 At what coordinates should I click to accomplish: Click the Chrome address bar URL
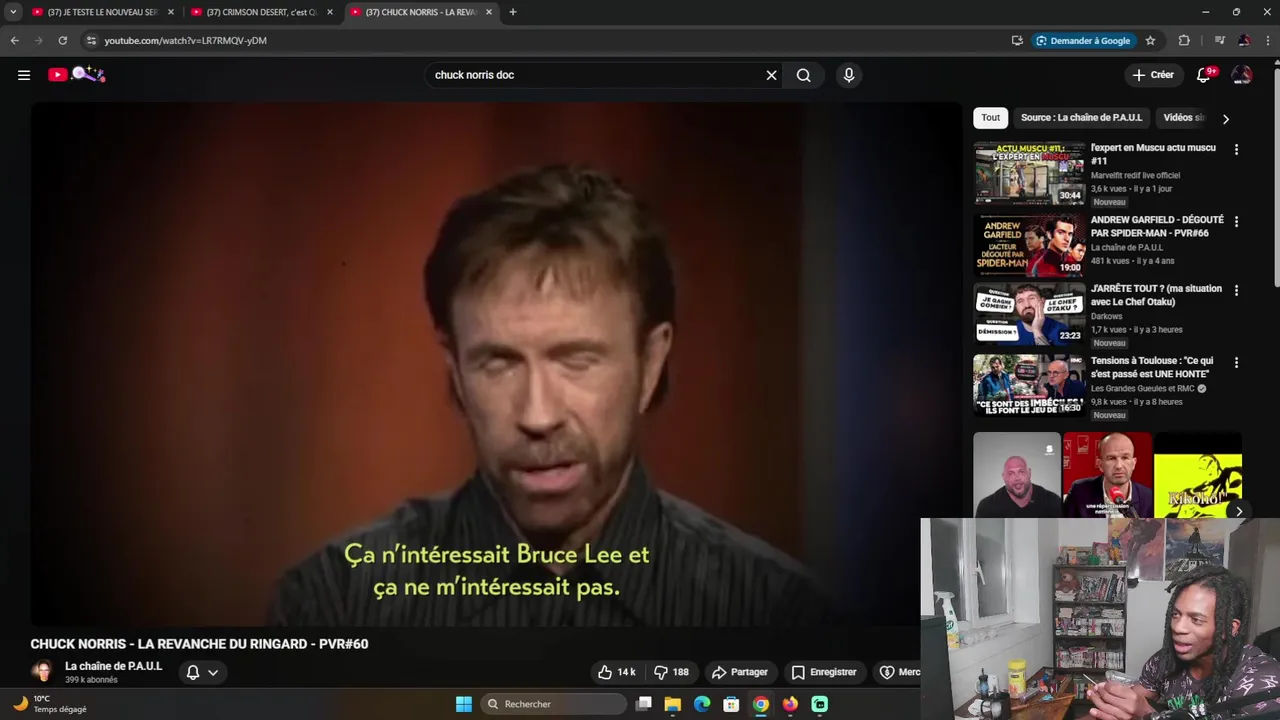point(185,41)
